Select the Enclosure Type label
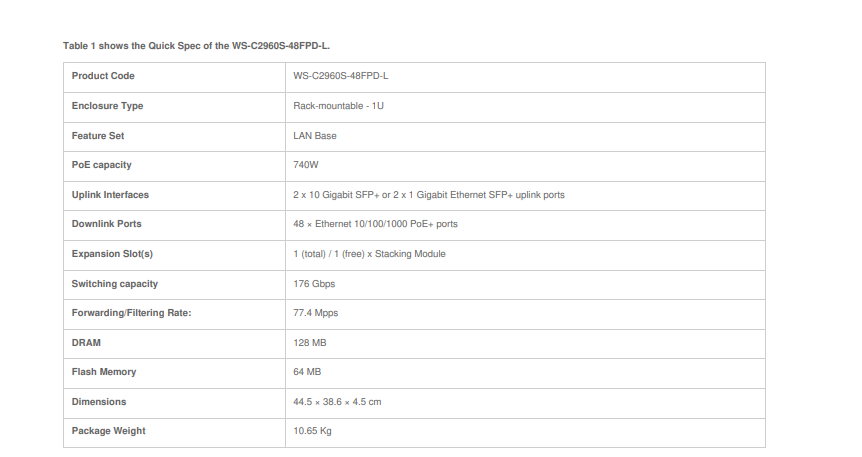 click(x=107, y=106)
